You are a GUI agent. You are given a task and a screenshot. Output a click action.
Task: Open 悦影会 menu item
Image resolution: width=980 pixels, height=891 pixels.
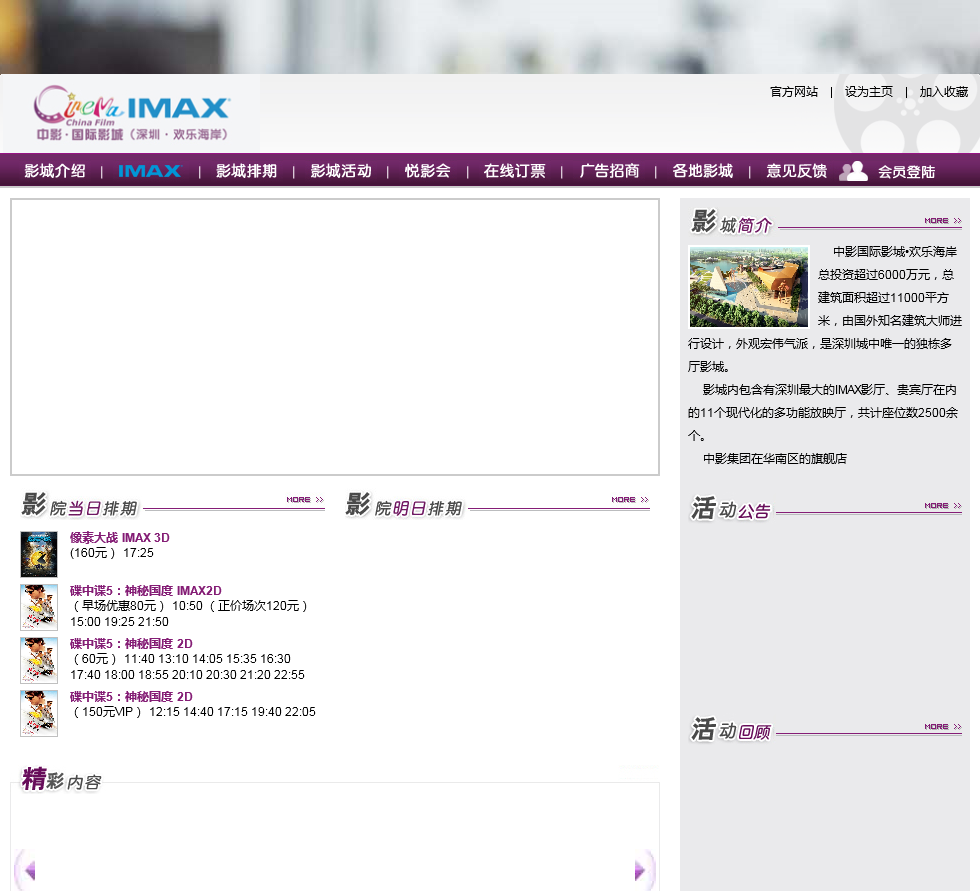click(x=428, y=171)
